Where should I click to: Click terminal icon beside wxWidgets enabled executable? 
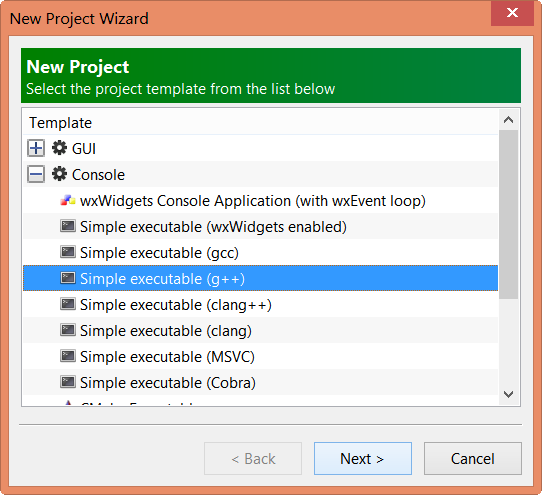click(68, 226)
